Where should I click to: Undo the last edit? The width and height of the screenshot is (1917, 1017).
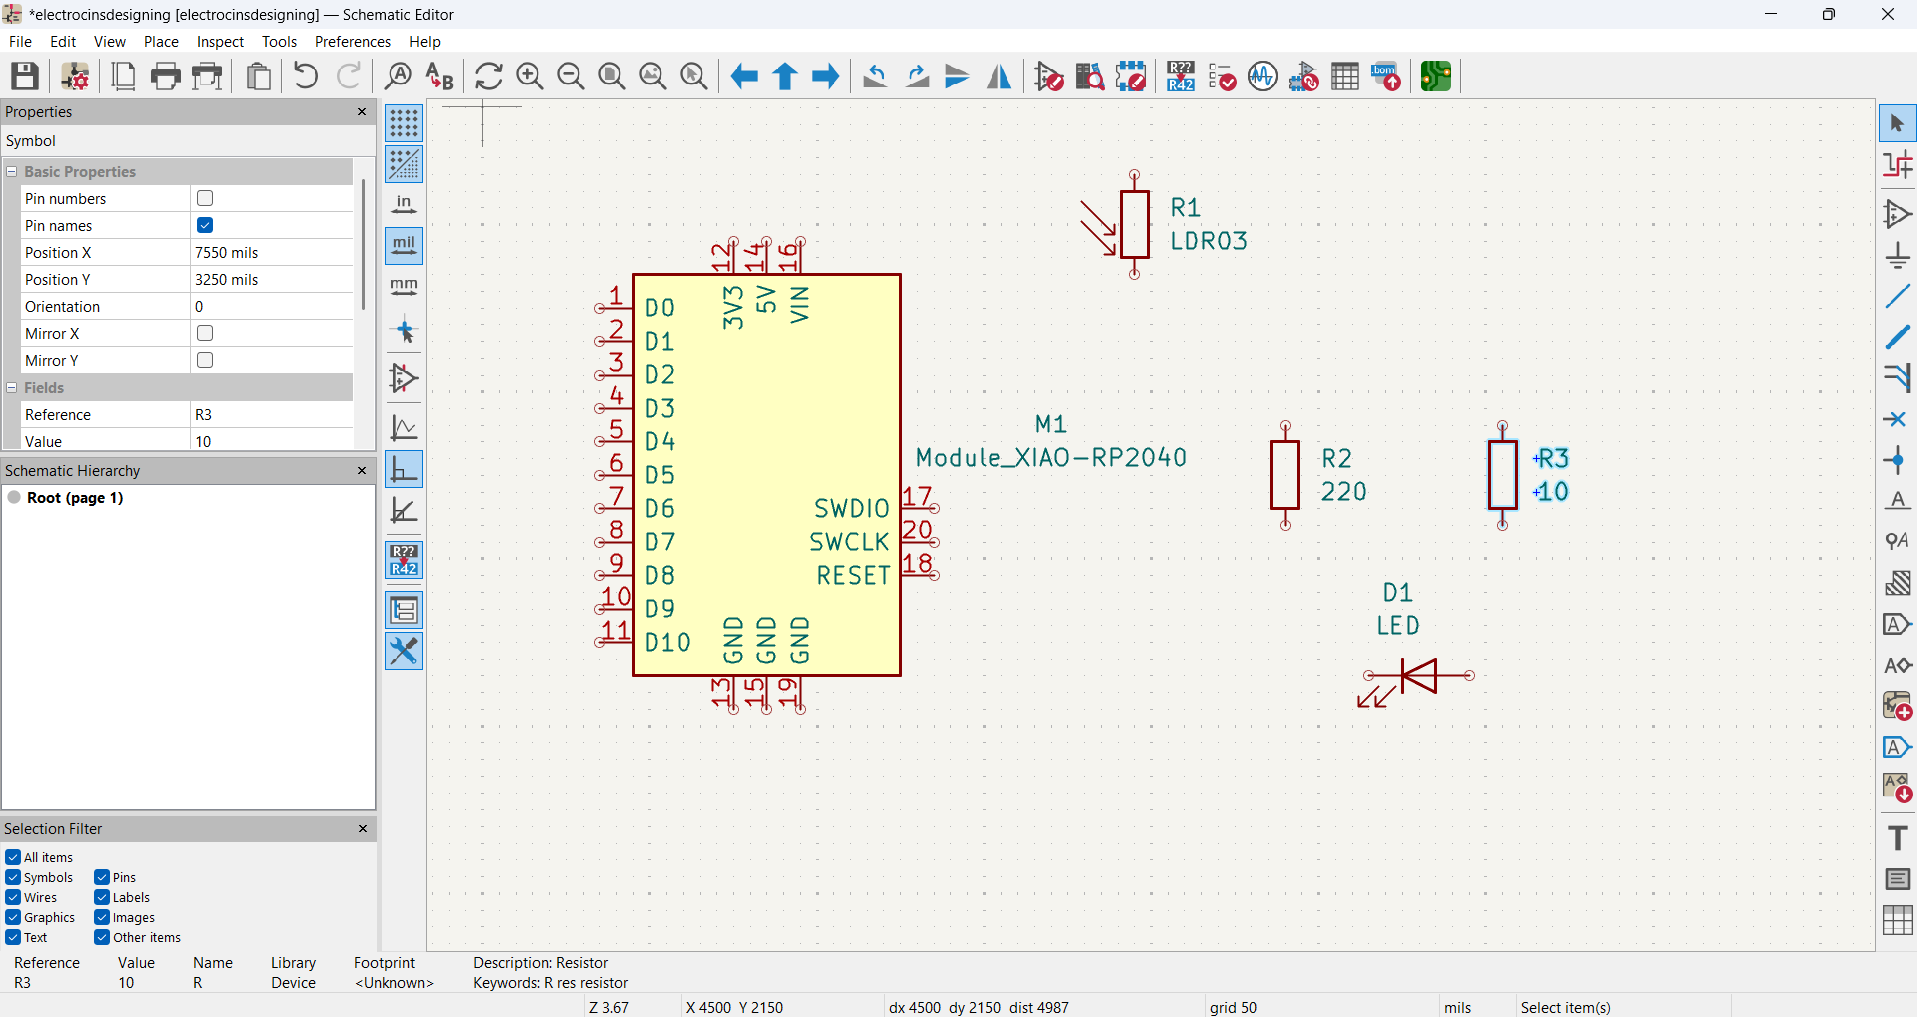point(306,76)
